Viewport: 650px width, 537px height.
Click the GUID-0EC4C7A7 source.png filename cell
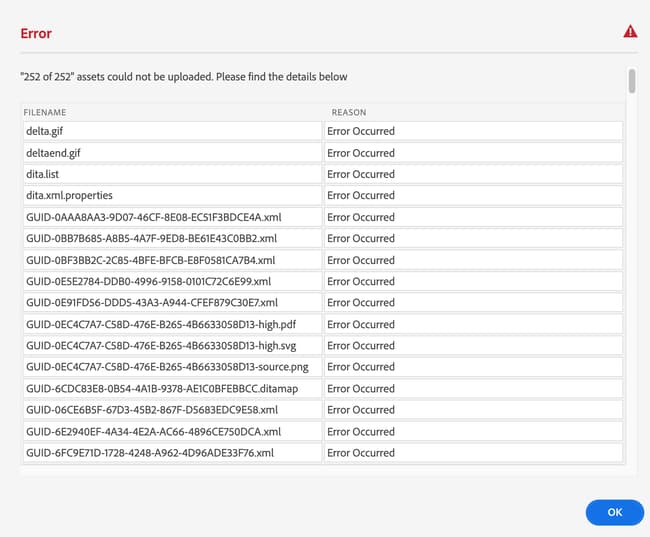pos(172,367)
